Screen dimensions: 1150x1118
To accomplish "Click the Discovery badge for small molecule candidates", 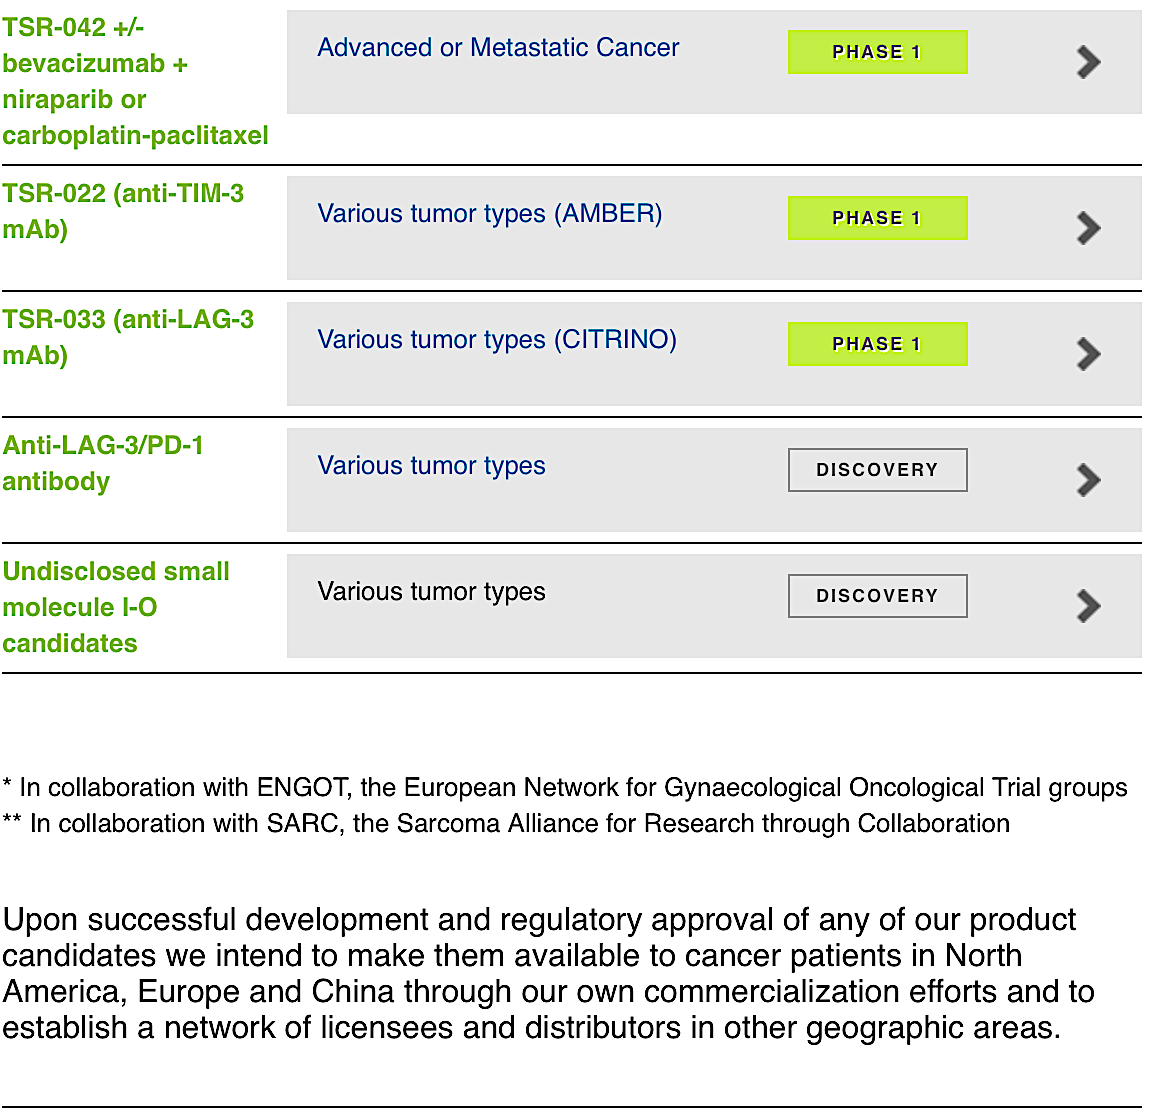I will [x=877, y=596].
